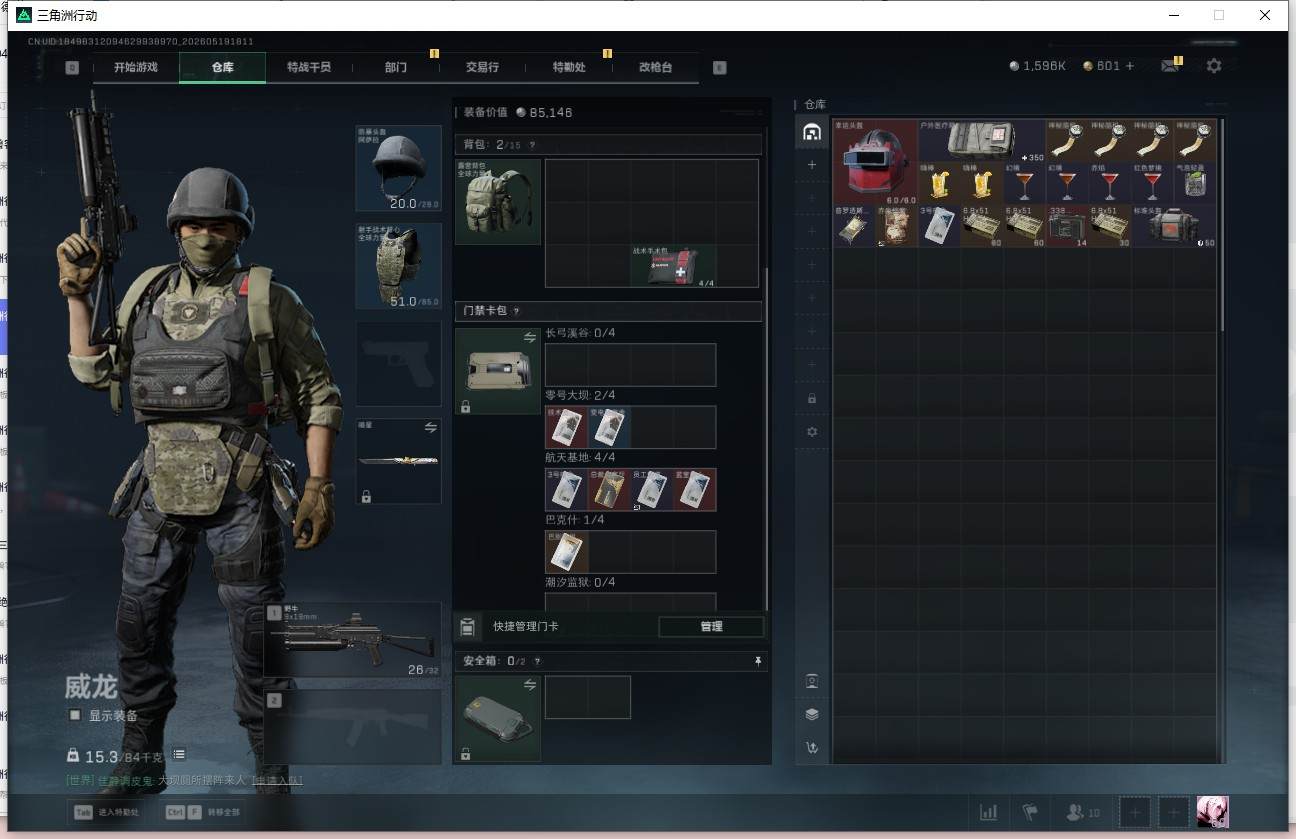This screenshot has width=1296, height=839.
Task: Click the plus slot beside the friends count
Action: point(1134,812)
